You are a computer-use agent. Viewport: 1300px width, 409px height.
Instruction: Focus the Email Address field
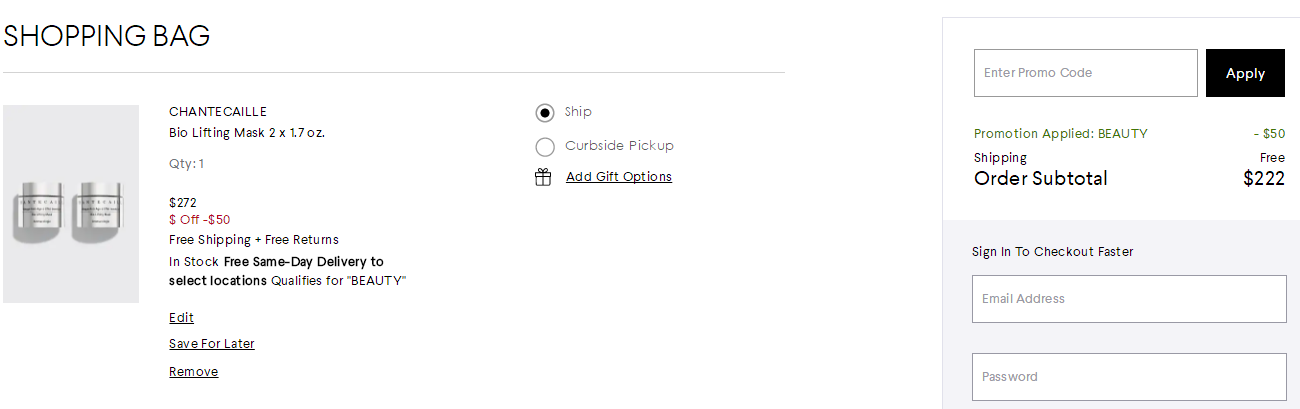pos(1129,299)
